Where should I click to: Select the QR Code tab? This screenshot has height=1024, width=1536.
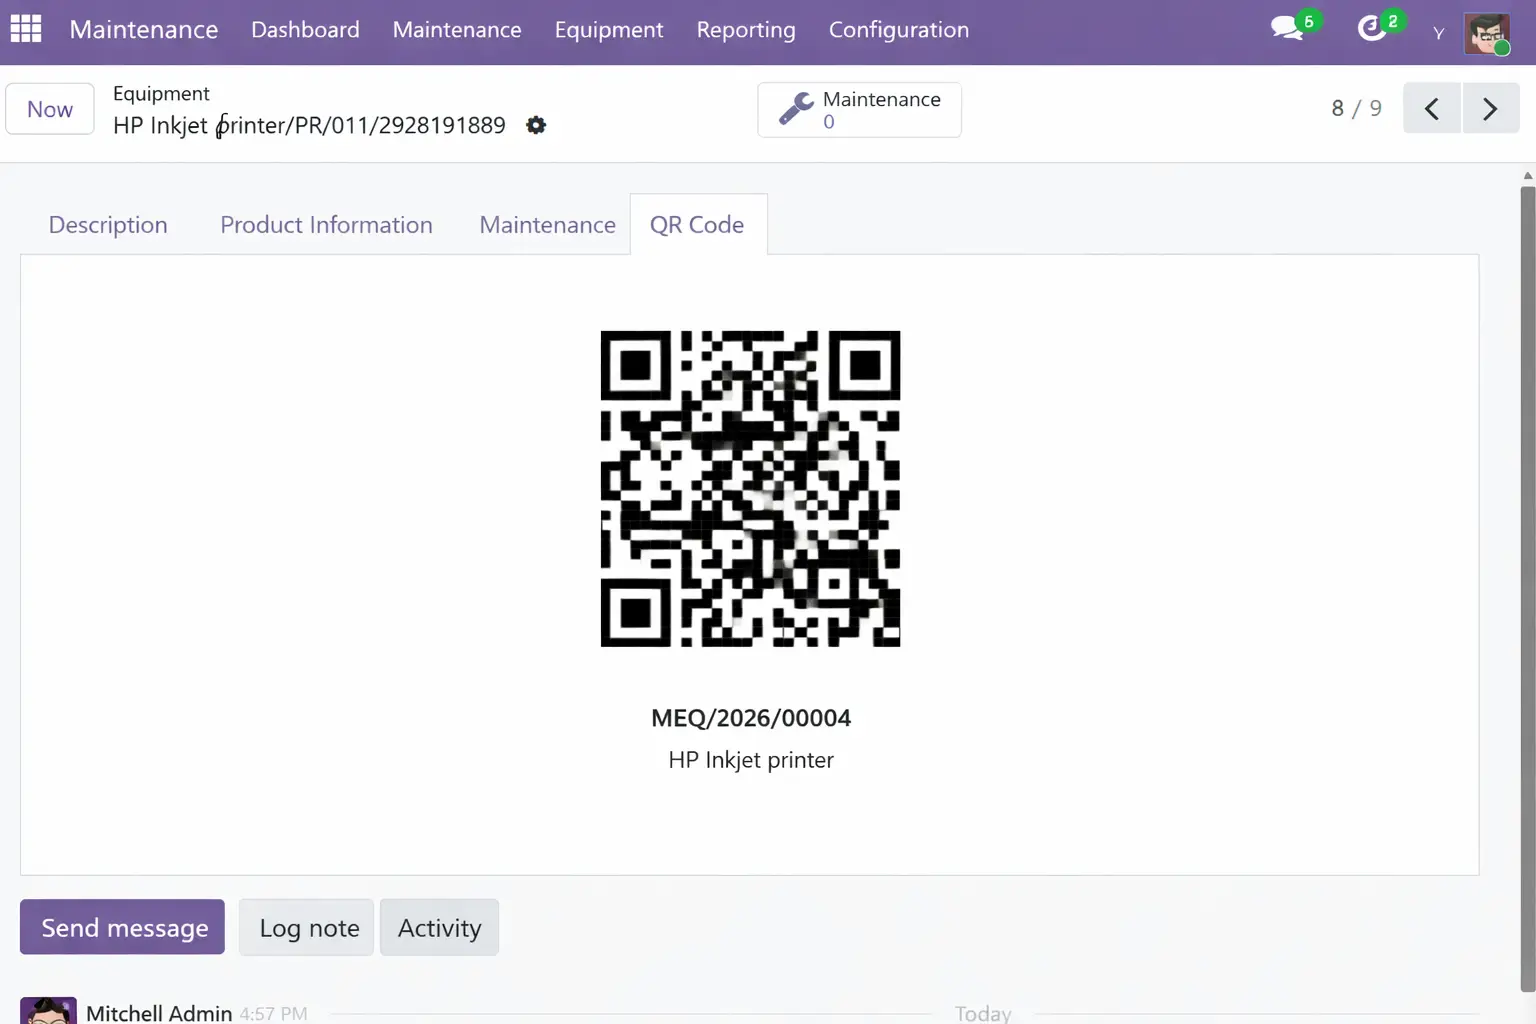697,224
